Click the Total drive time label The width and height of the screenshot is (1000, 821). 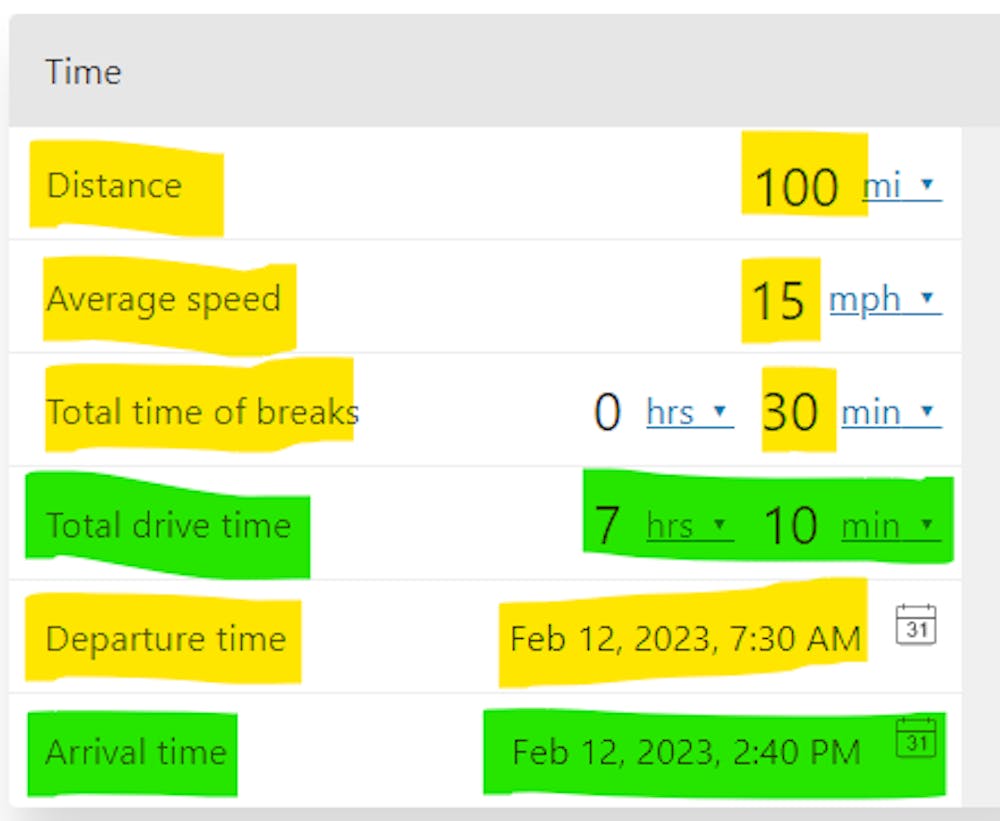pyautogui.click(x=168, y=526)
